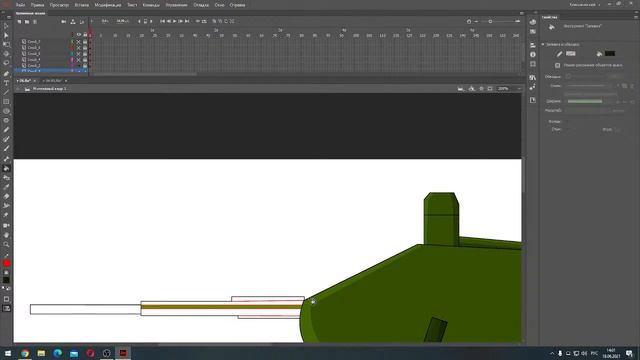The height and width of the screenshot is (360, 640).
Task: Open the Edit Symbols dropdown above stage
Action: 472,89
